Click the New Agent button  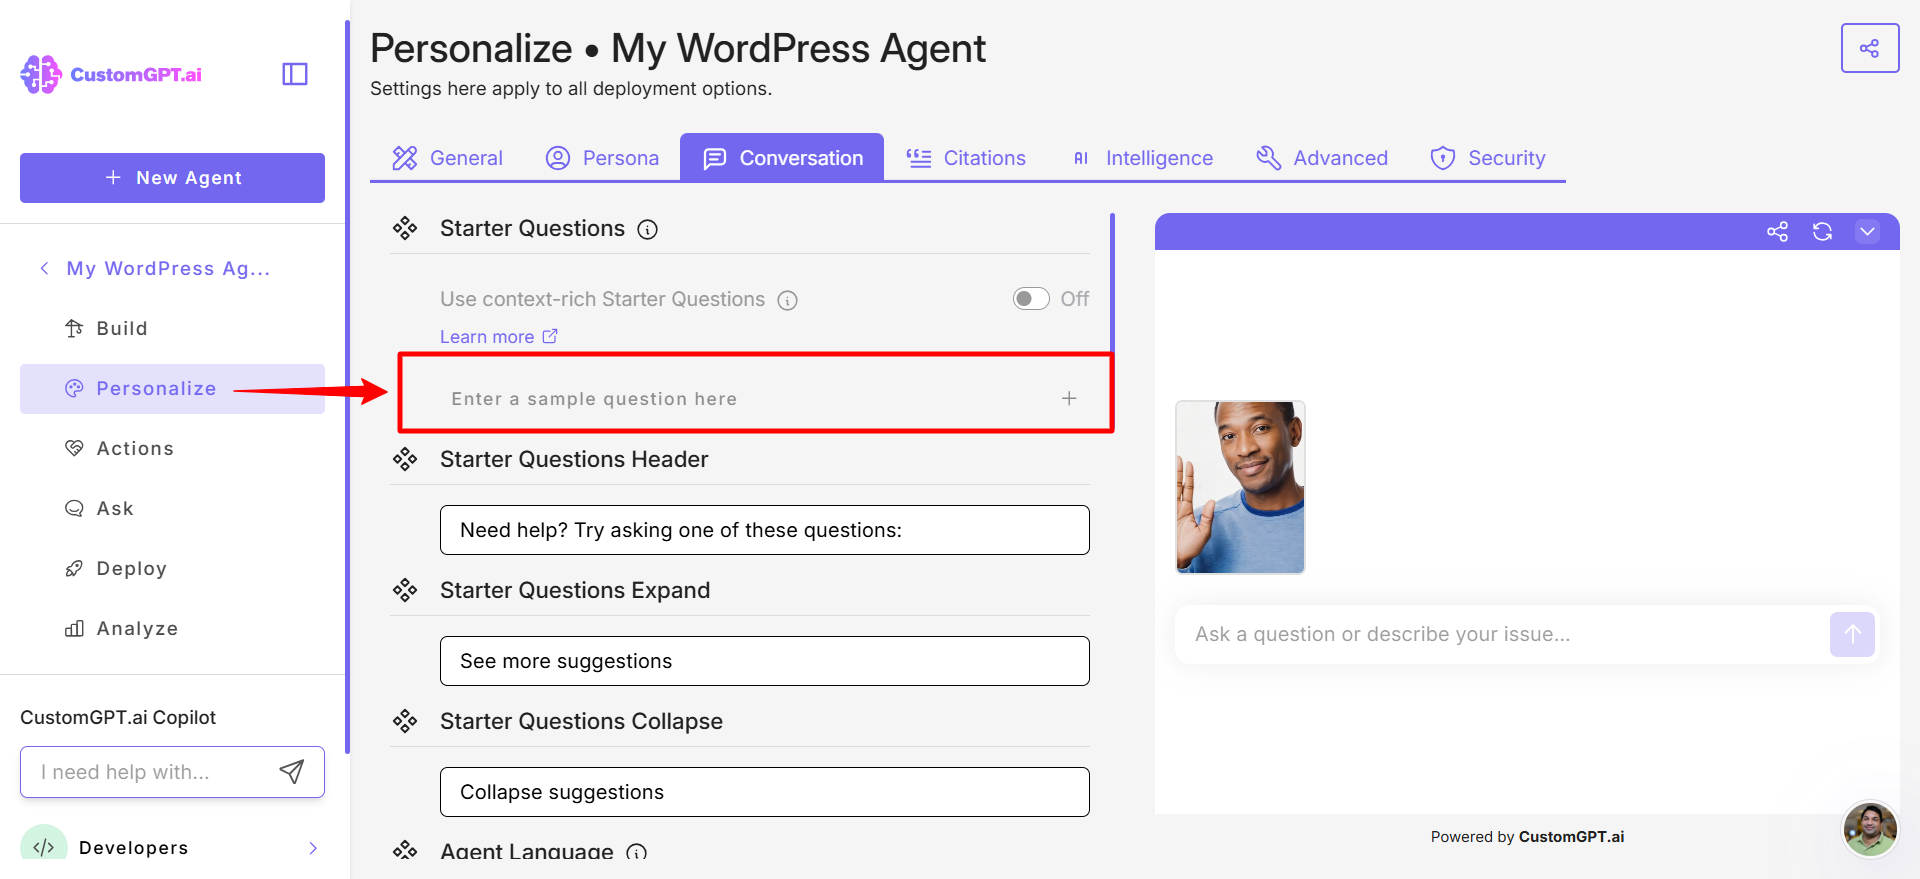(172, 178)
